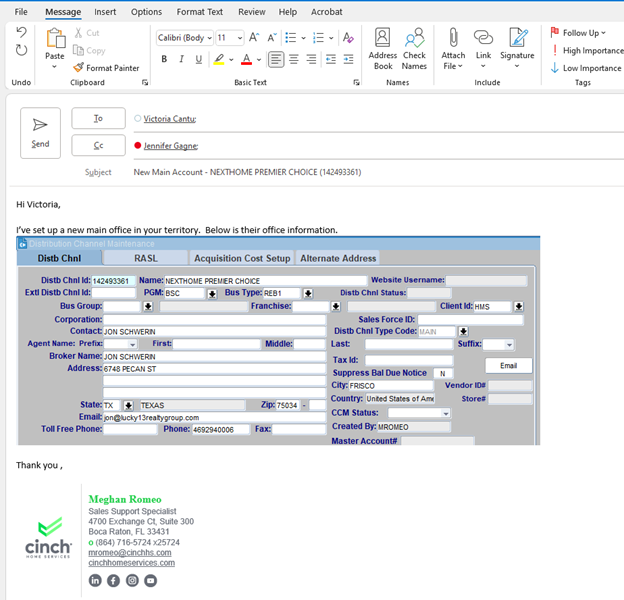Center align the text
The width and height of the screenshot is (624, 600).
pyautogui.click(x=294, y=60)
